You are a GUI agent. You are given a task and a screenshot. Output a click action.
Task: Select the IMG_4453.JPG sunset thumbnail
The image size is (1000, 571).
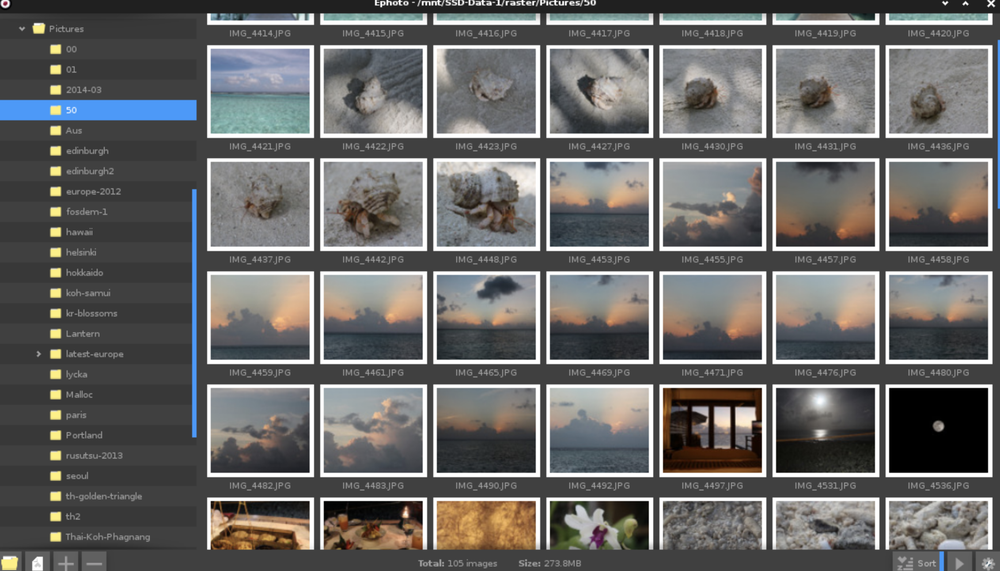[599, 204]
